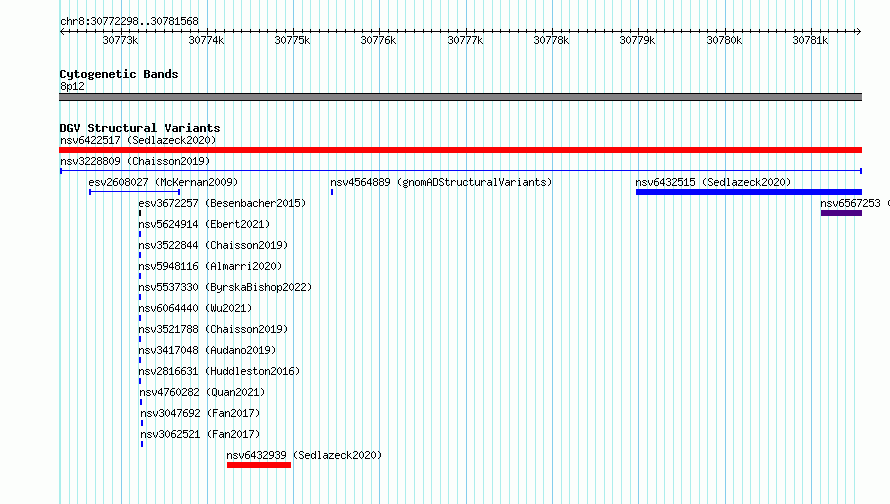This screenshot has width=890, height=504.
Task: Open the nsv3228809 (Chaisson2019) label
Action: click(135, 161)
